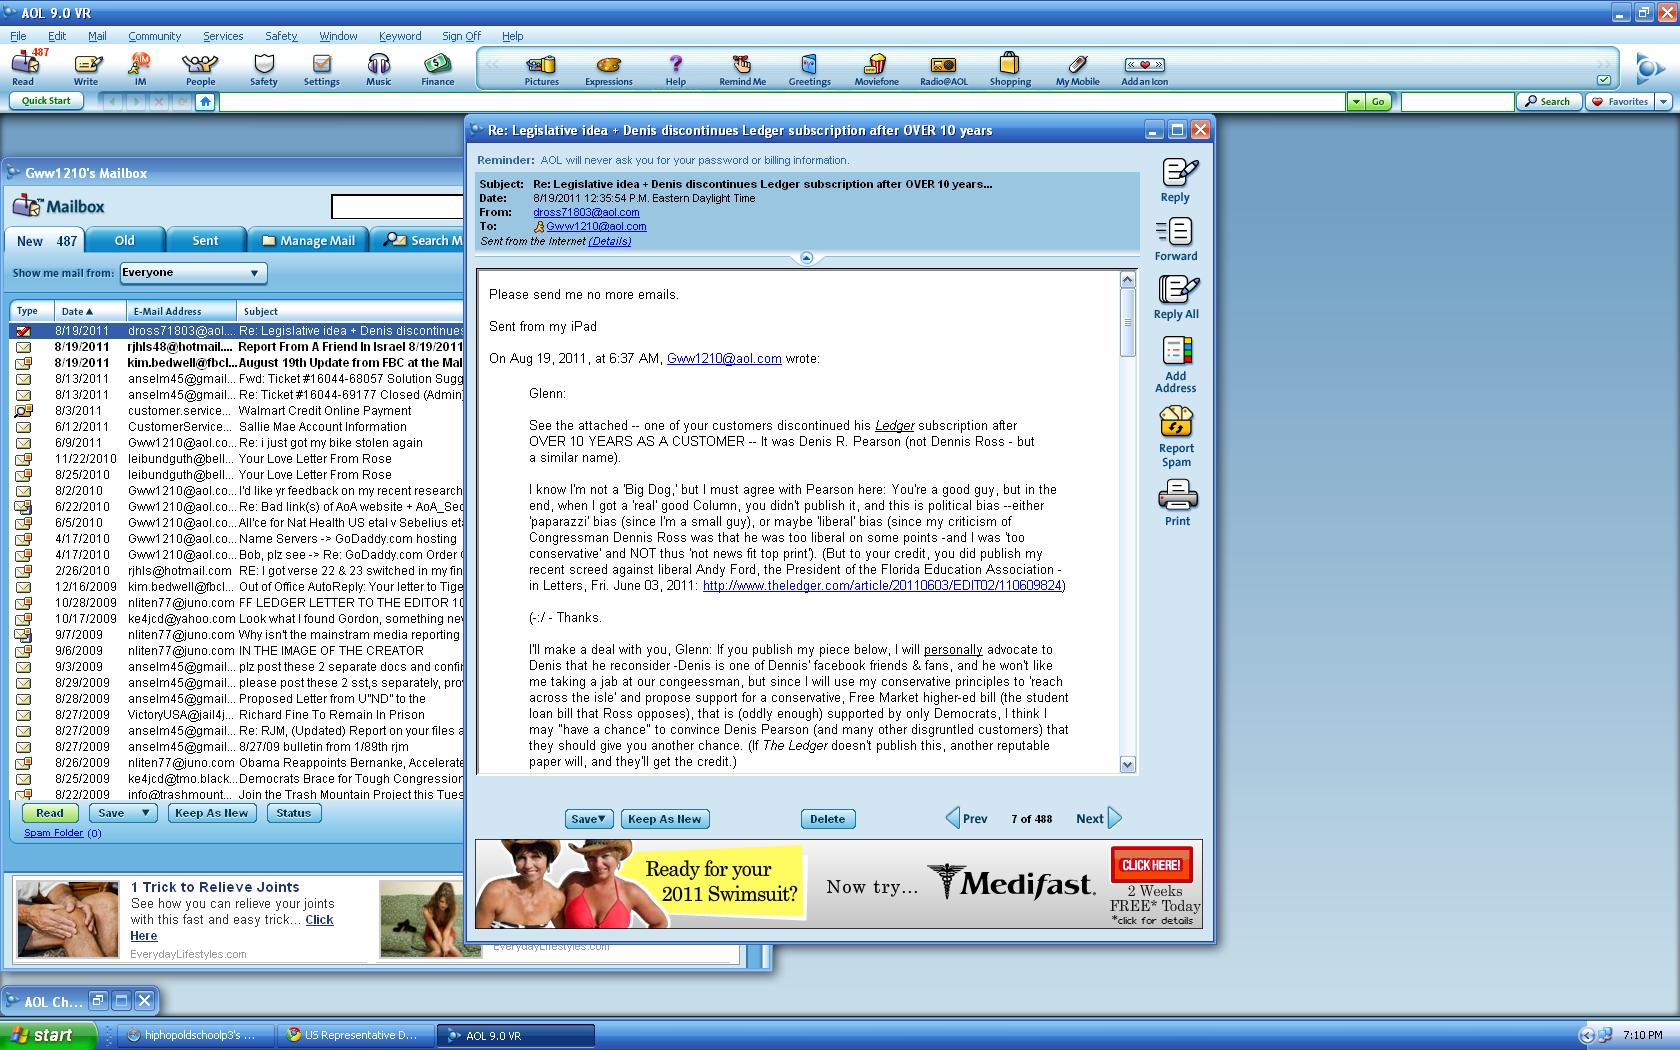Open the People icon

pyautogui.click(x=200, y=67)
